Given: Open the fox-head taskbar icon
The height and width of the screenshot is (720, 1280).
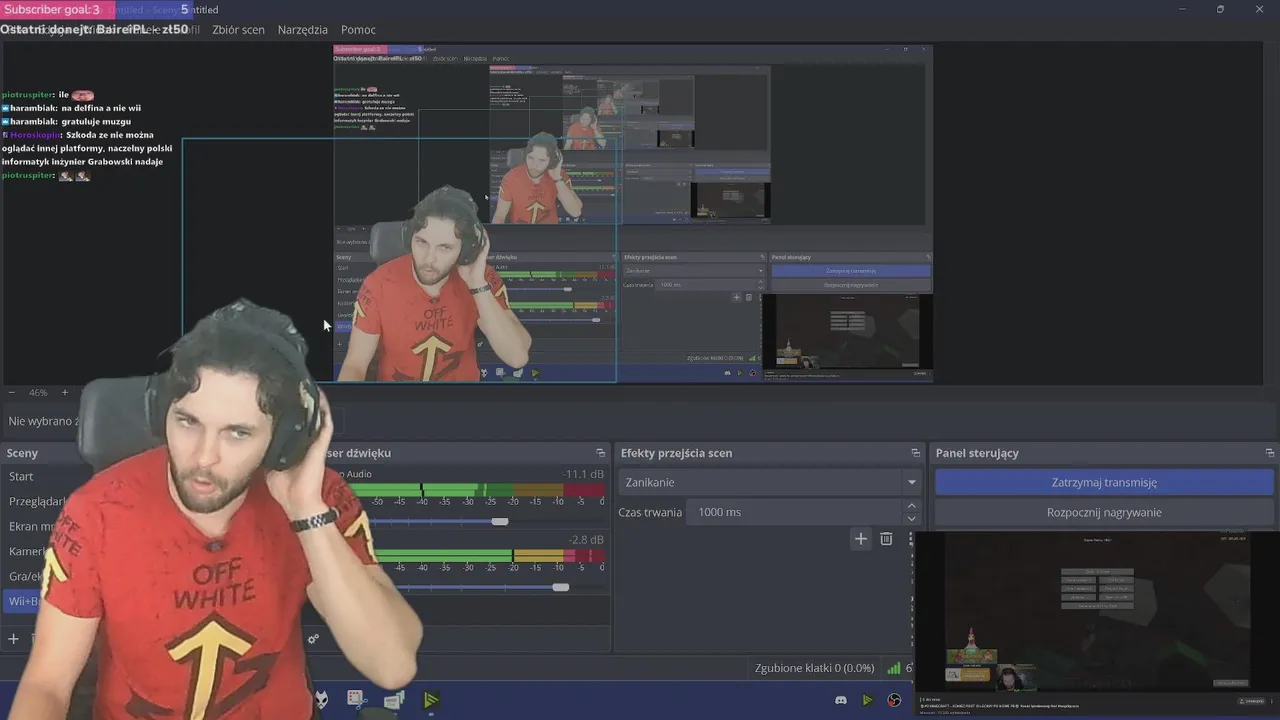Looking at the screenshot, I should pos(321,700).
